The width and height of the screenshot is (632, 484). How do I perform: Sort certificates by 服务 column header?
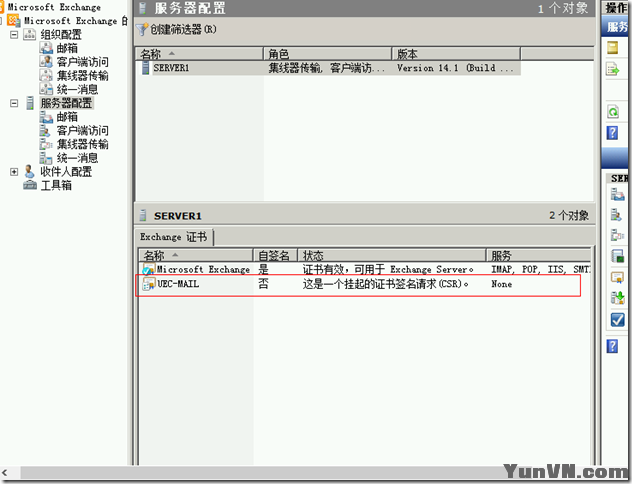pyautogui.click(x=539, y=255)
